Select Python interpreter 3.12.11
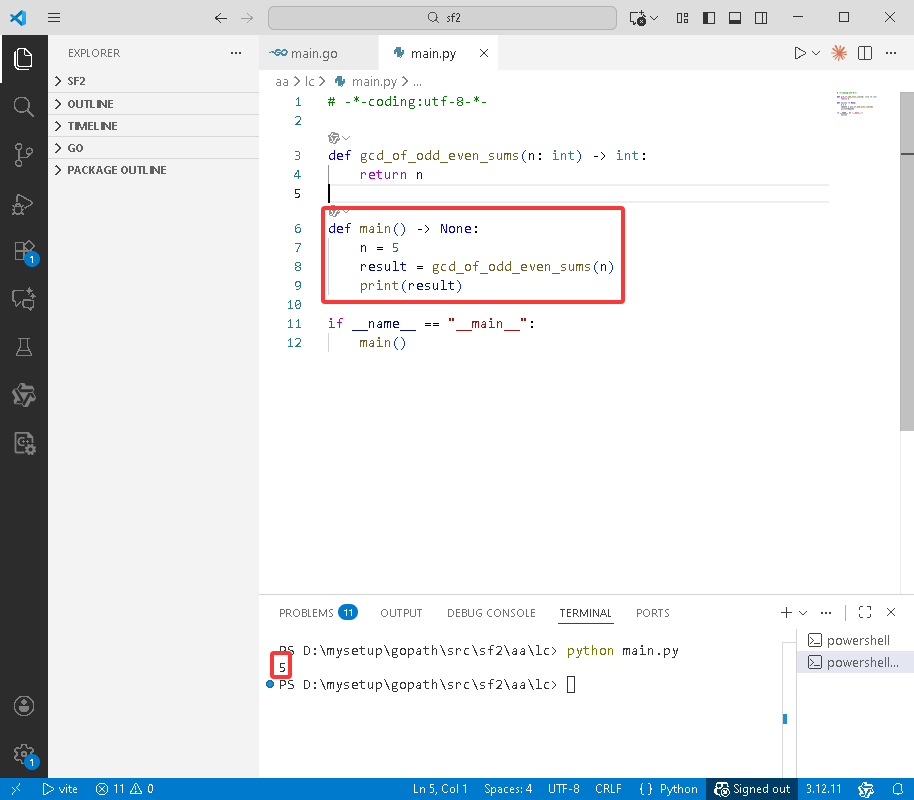The image size is (914, 800). point(824,789)
